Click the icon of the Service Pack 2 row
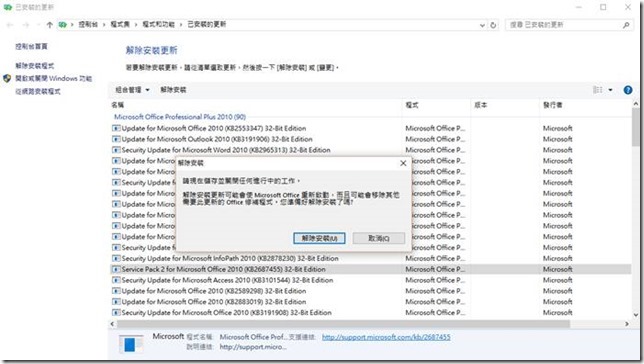The width and height of the screenshot is (644, 364). tap(116, 270)
